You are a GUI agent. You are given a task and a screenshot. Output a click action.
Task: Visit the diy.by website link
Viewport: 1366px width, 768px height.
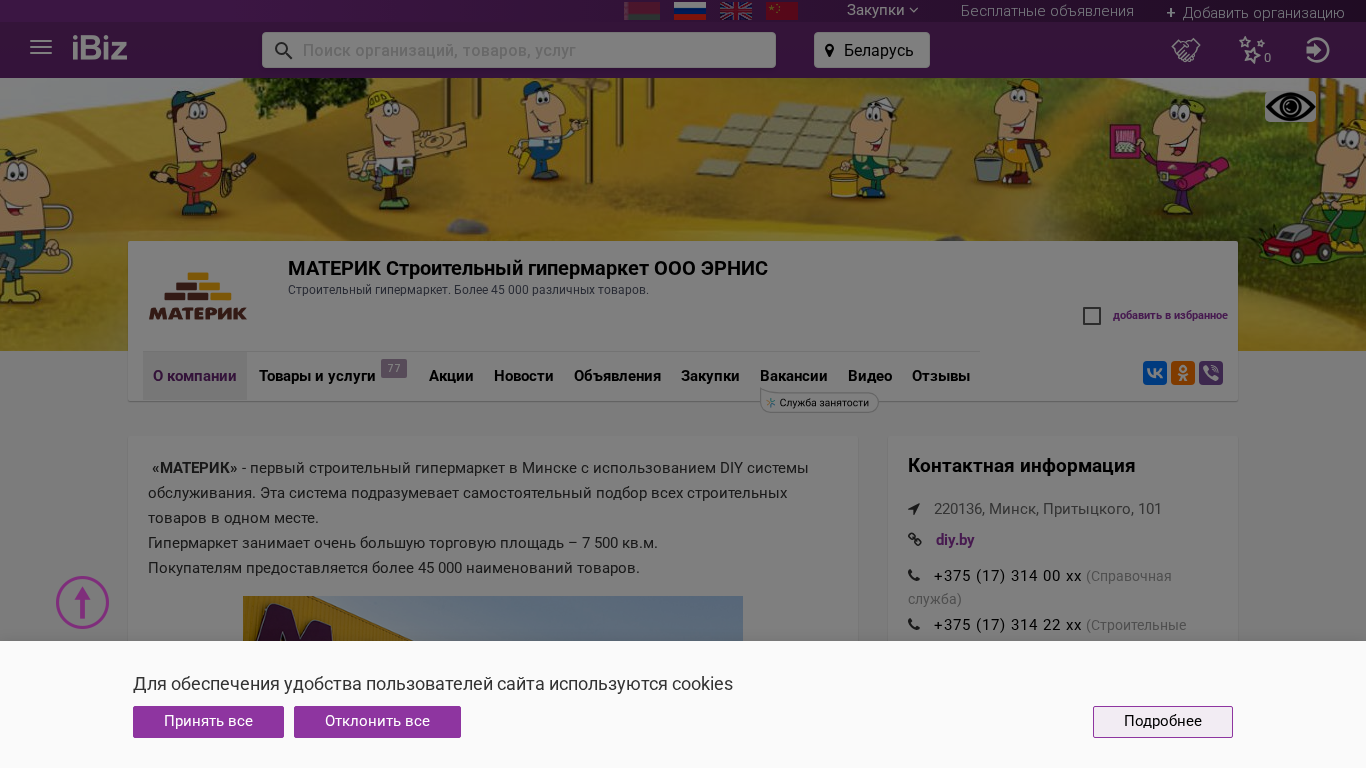coord(955,540)
